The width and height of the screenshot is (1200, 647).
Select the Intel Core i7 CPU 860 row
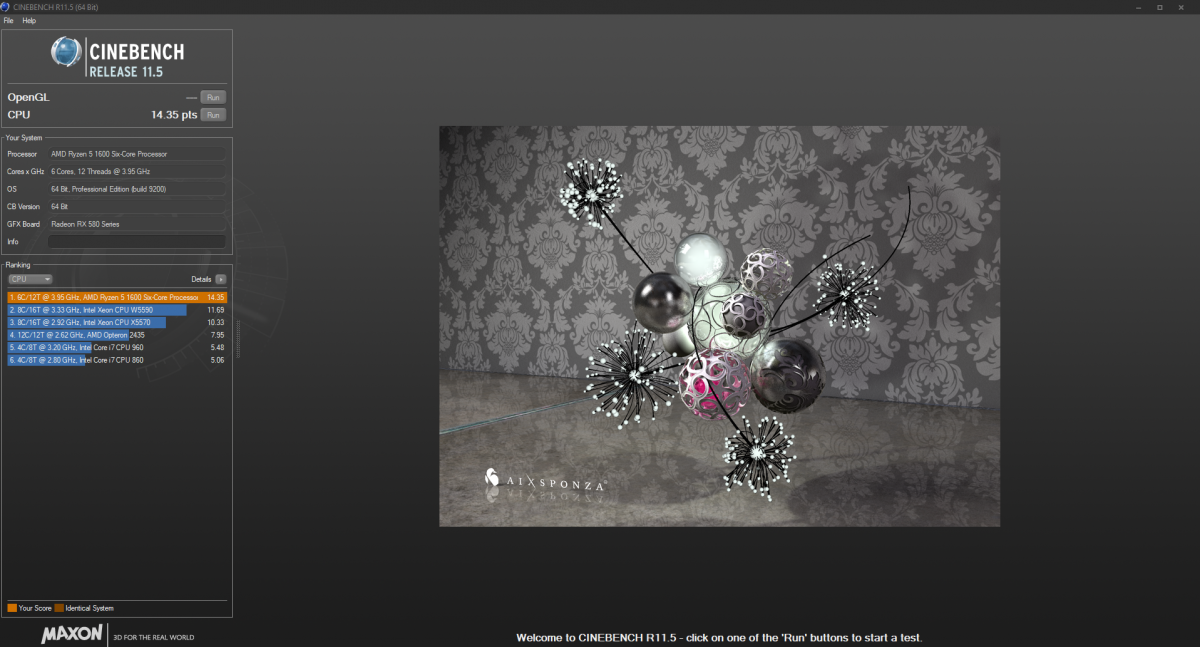(117, 359)
